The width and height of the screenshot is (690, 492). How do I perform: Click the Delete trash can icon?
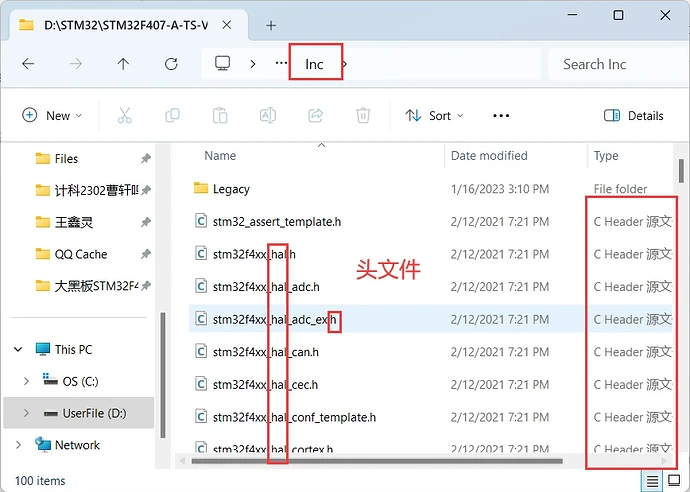(x=364, y=116)
